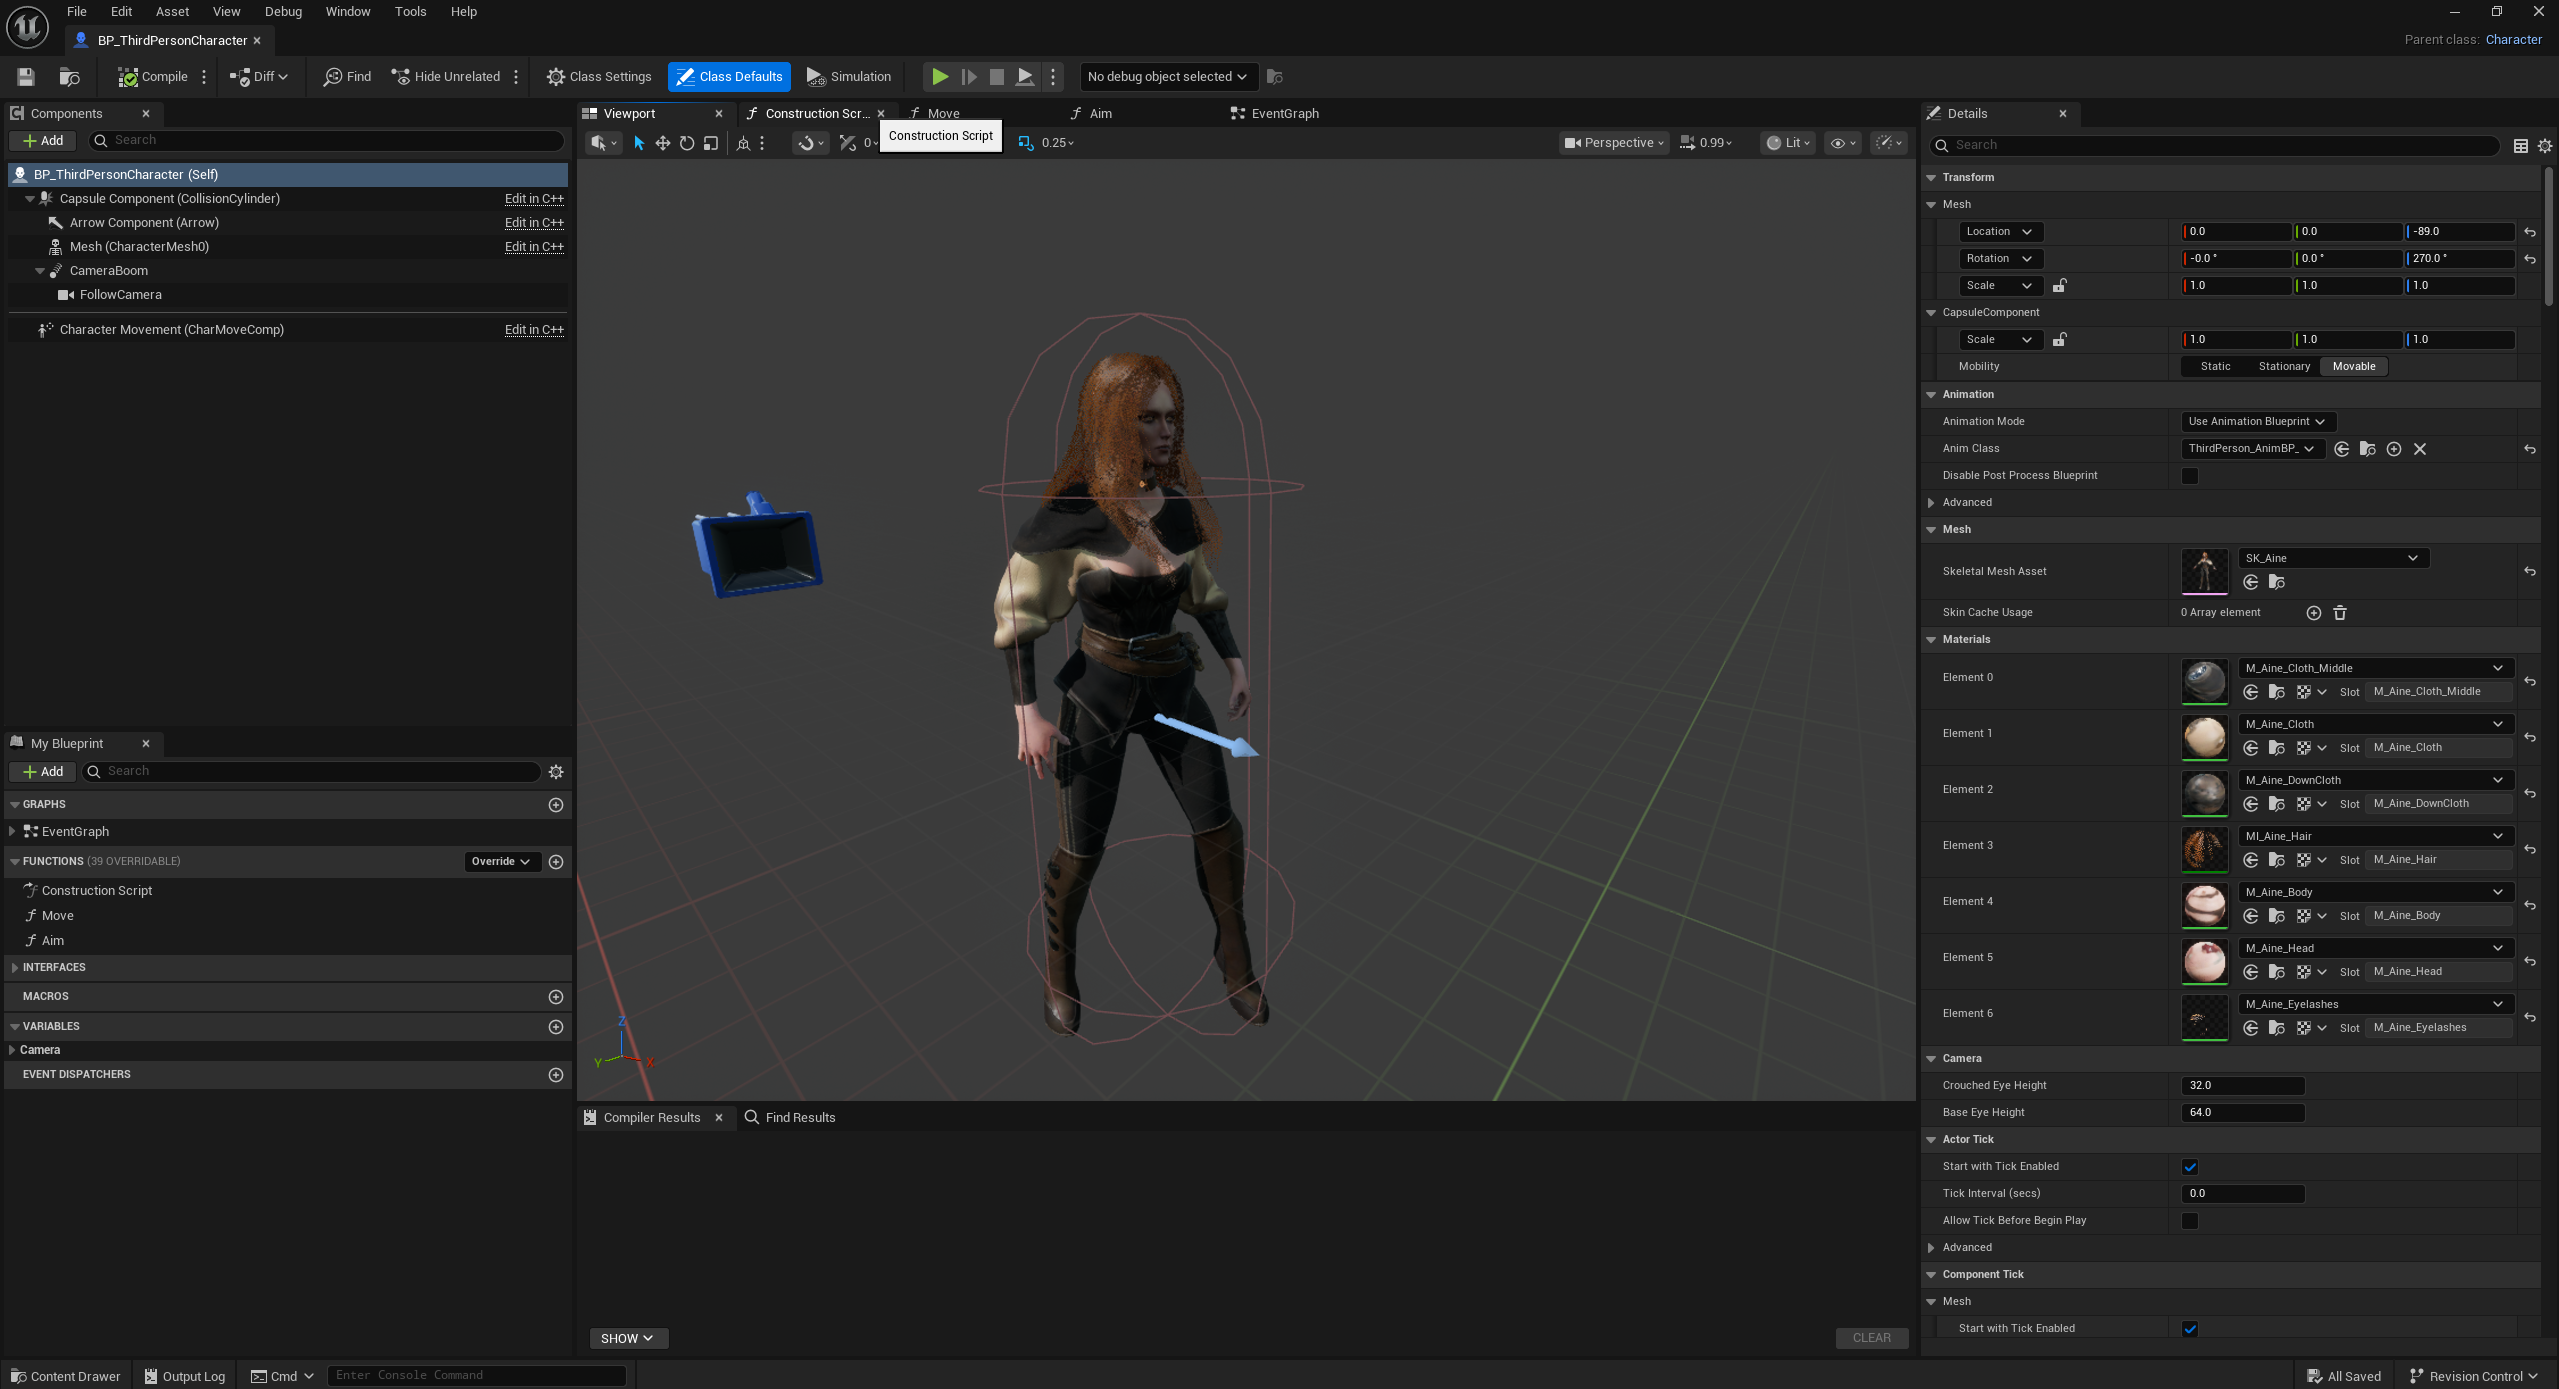Toggle Hide Unrelated nodes
Screen dimensions: 2559x1389
tap(446, 77)
